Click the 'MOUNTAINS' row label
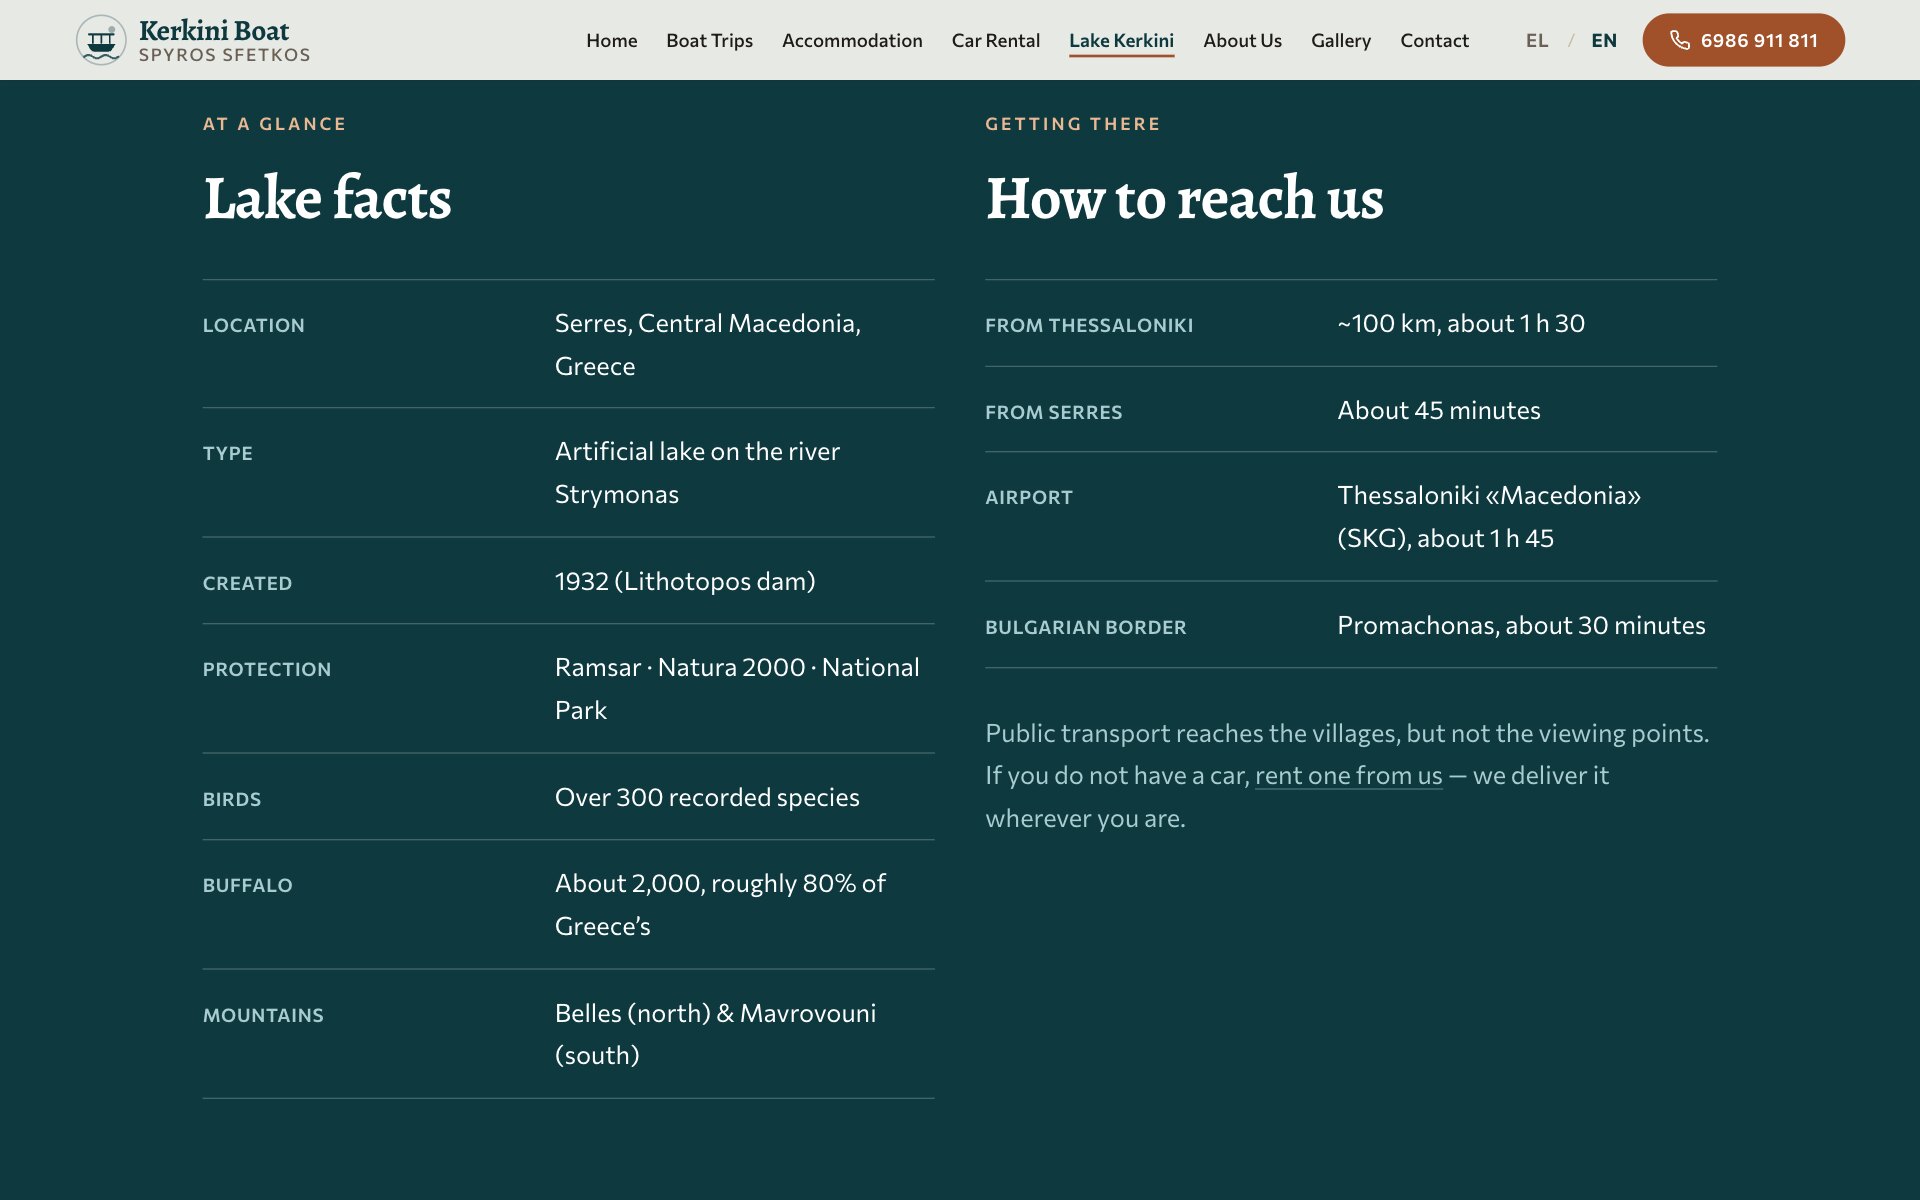This screenshot has width=1920, height=1200. (263, 1015)
